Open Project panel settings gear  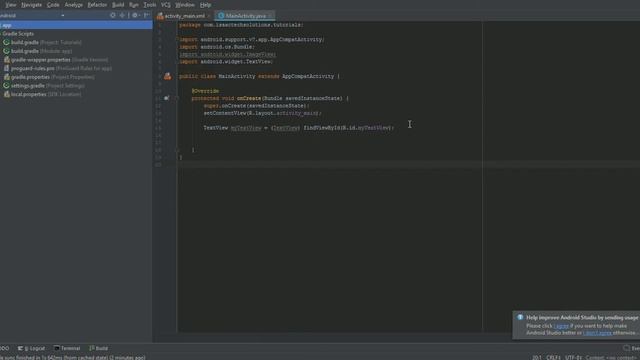tap(135, 15)
